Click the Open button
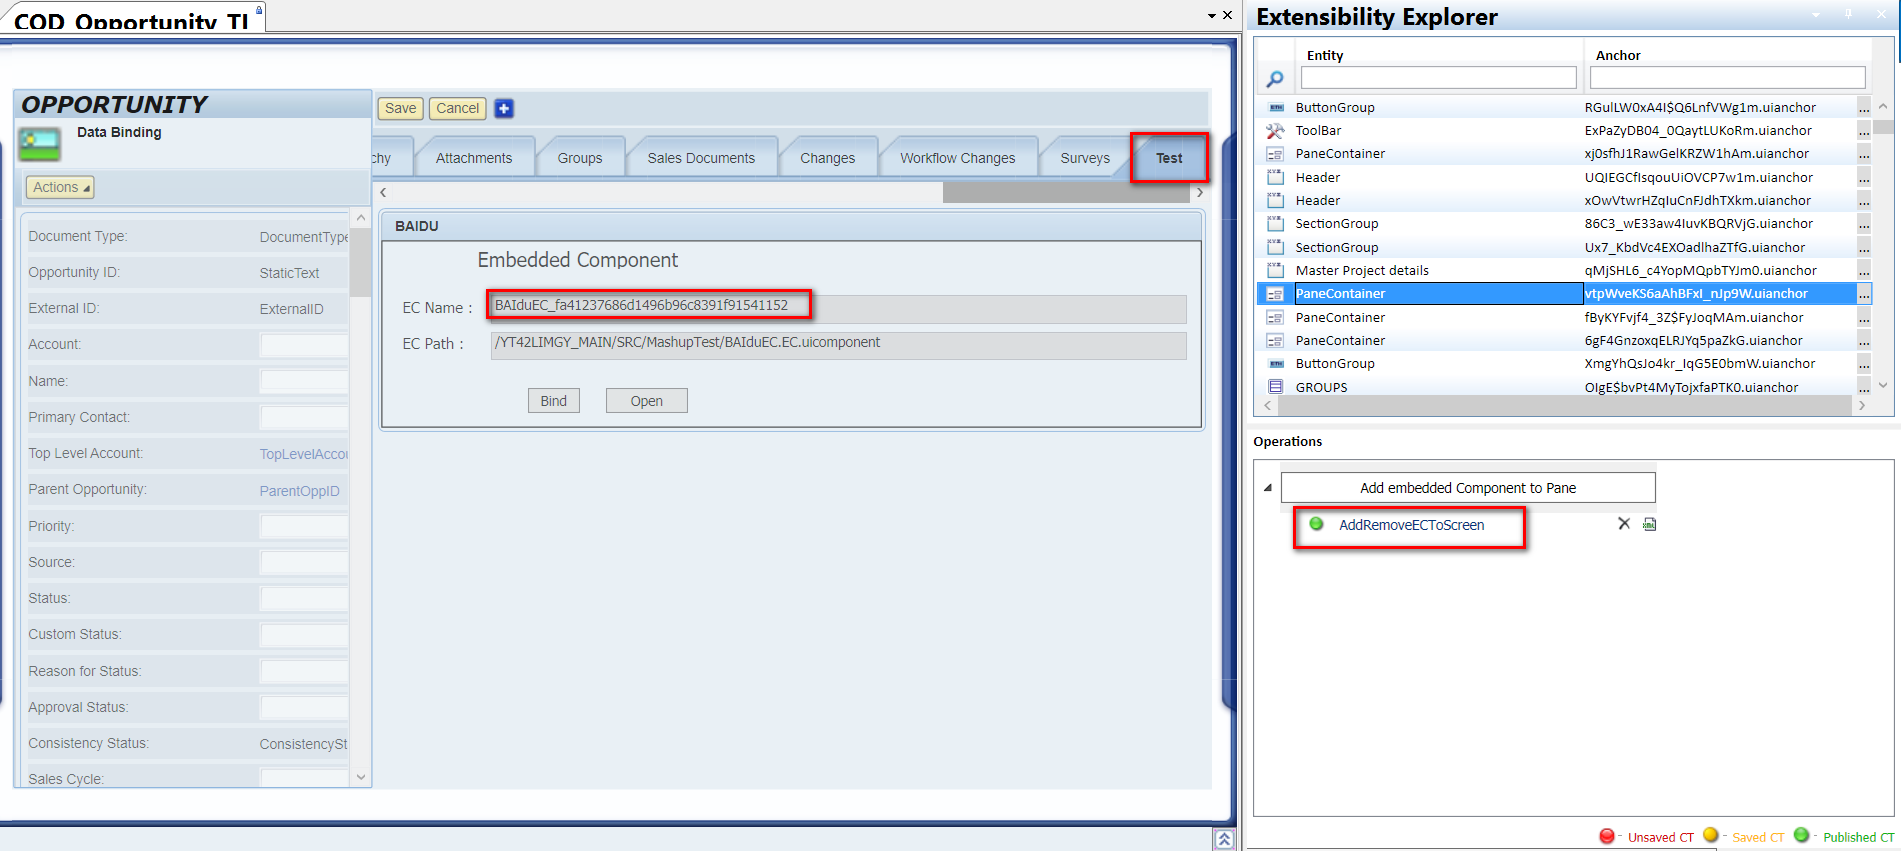The image size is (1901, 851). [646, 401]
